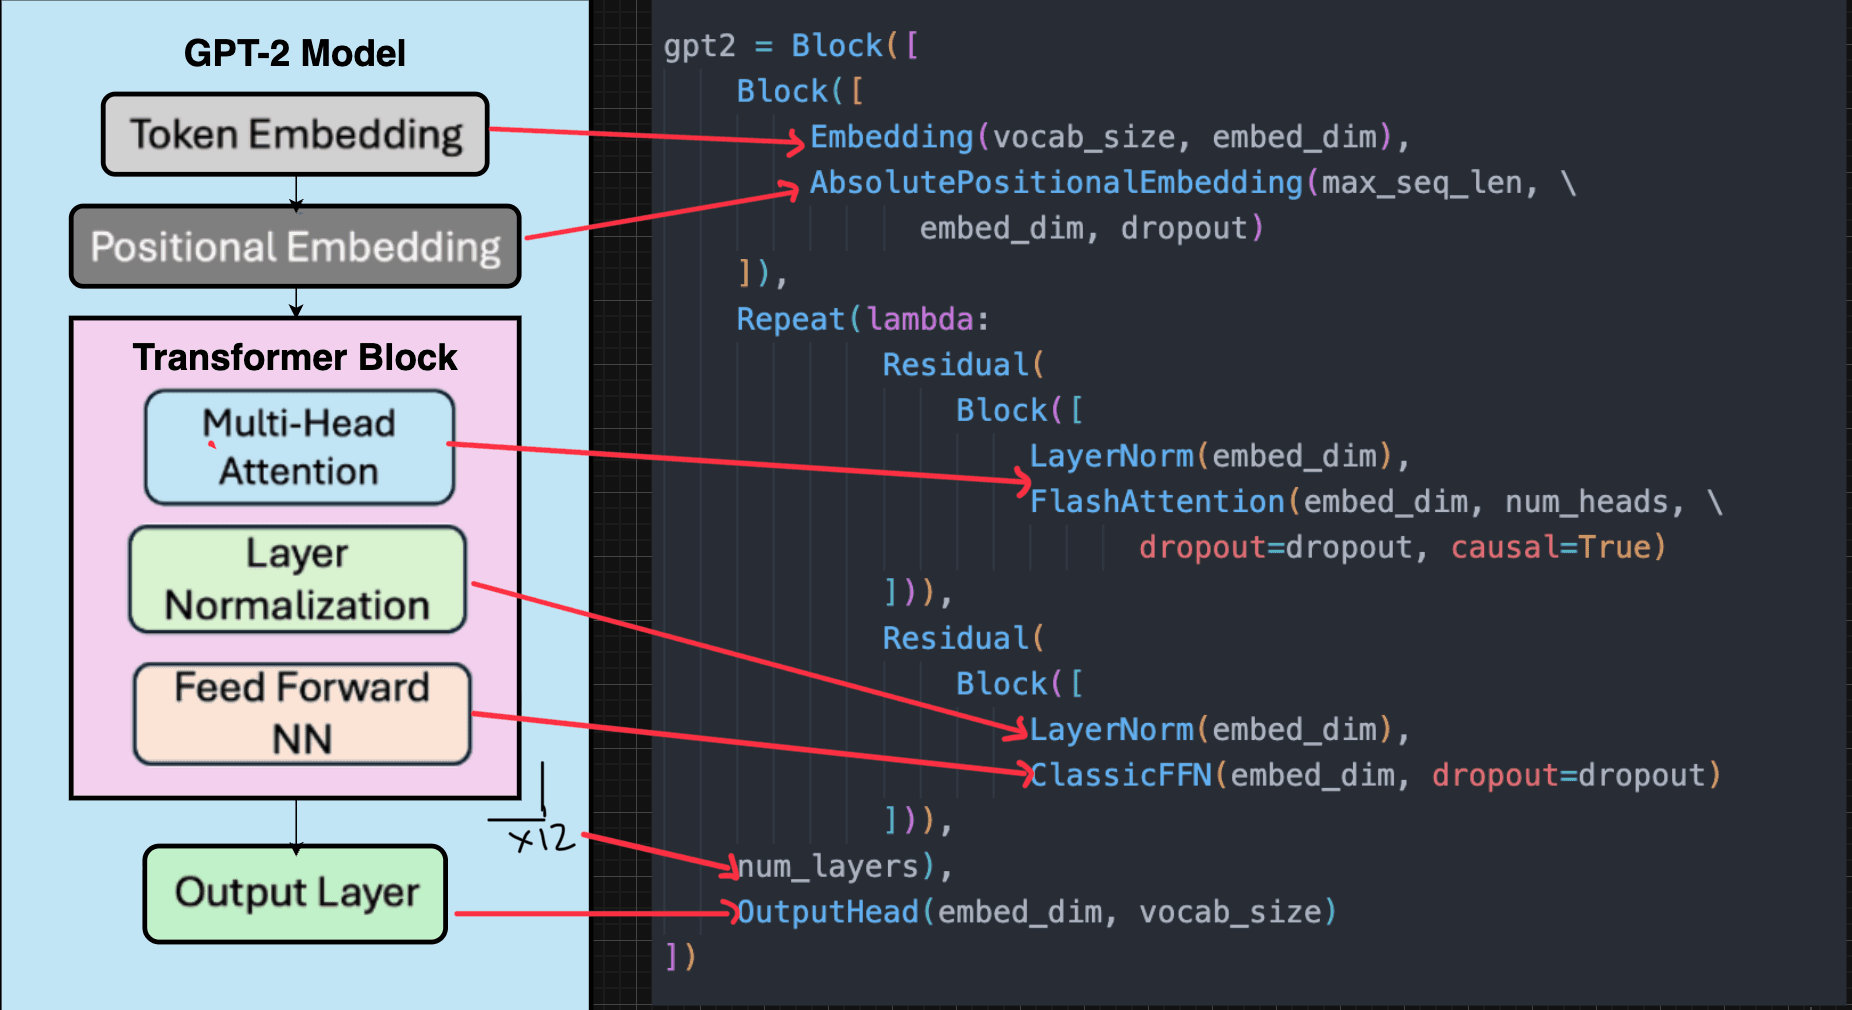1852x1010 pixels.
Task: Select the Output Layer box
Action: coord(293,893)
